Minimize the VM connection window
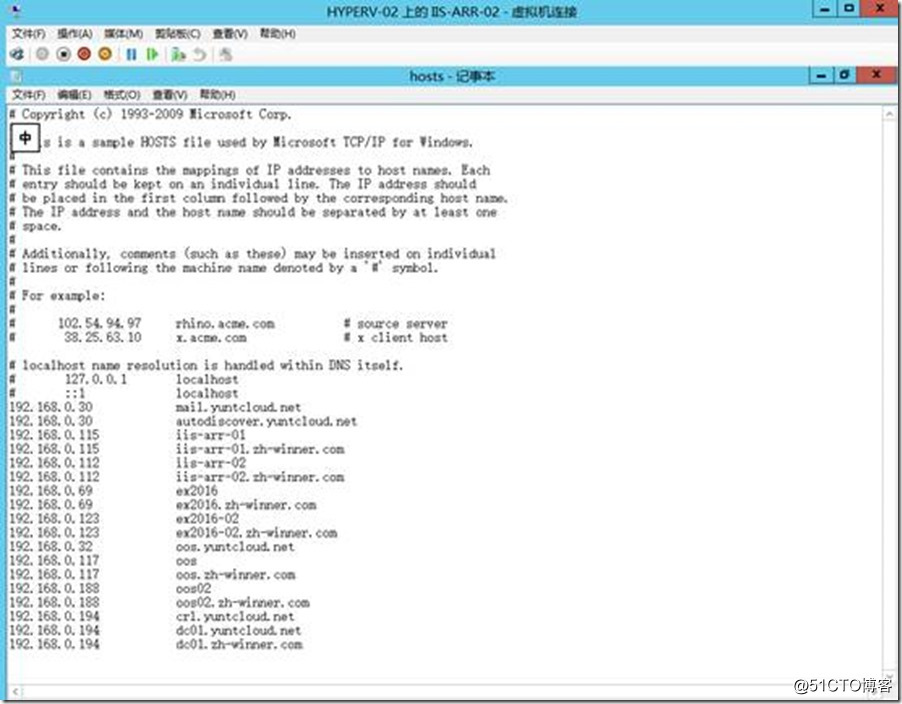 (824, 9)
